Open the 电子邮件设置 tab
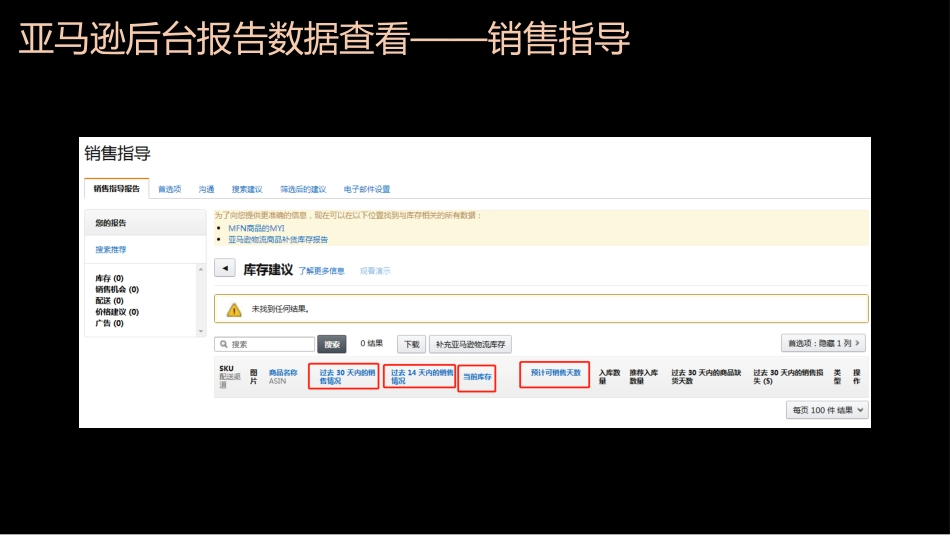Screen dimensions: 950x535 pos(367,189)
